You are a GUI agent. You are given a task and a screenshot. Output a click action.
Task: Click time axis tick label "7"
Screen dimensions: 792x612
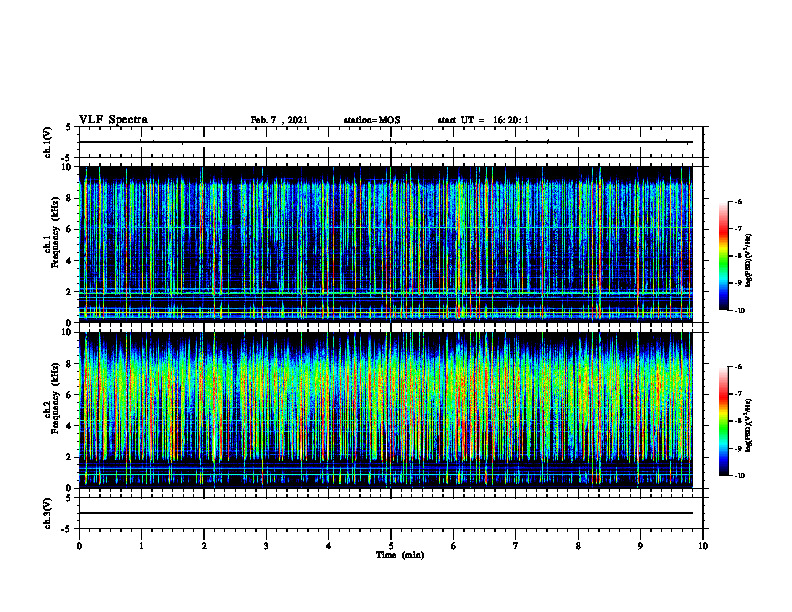coord(516,546)
